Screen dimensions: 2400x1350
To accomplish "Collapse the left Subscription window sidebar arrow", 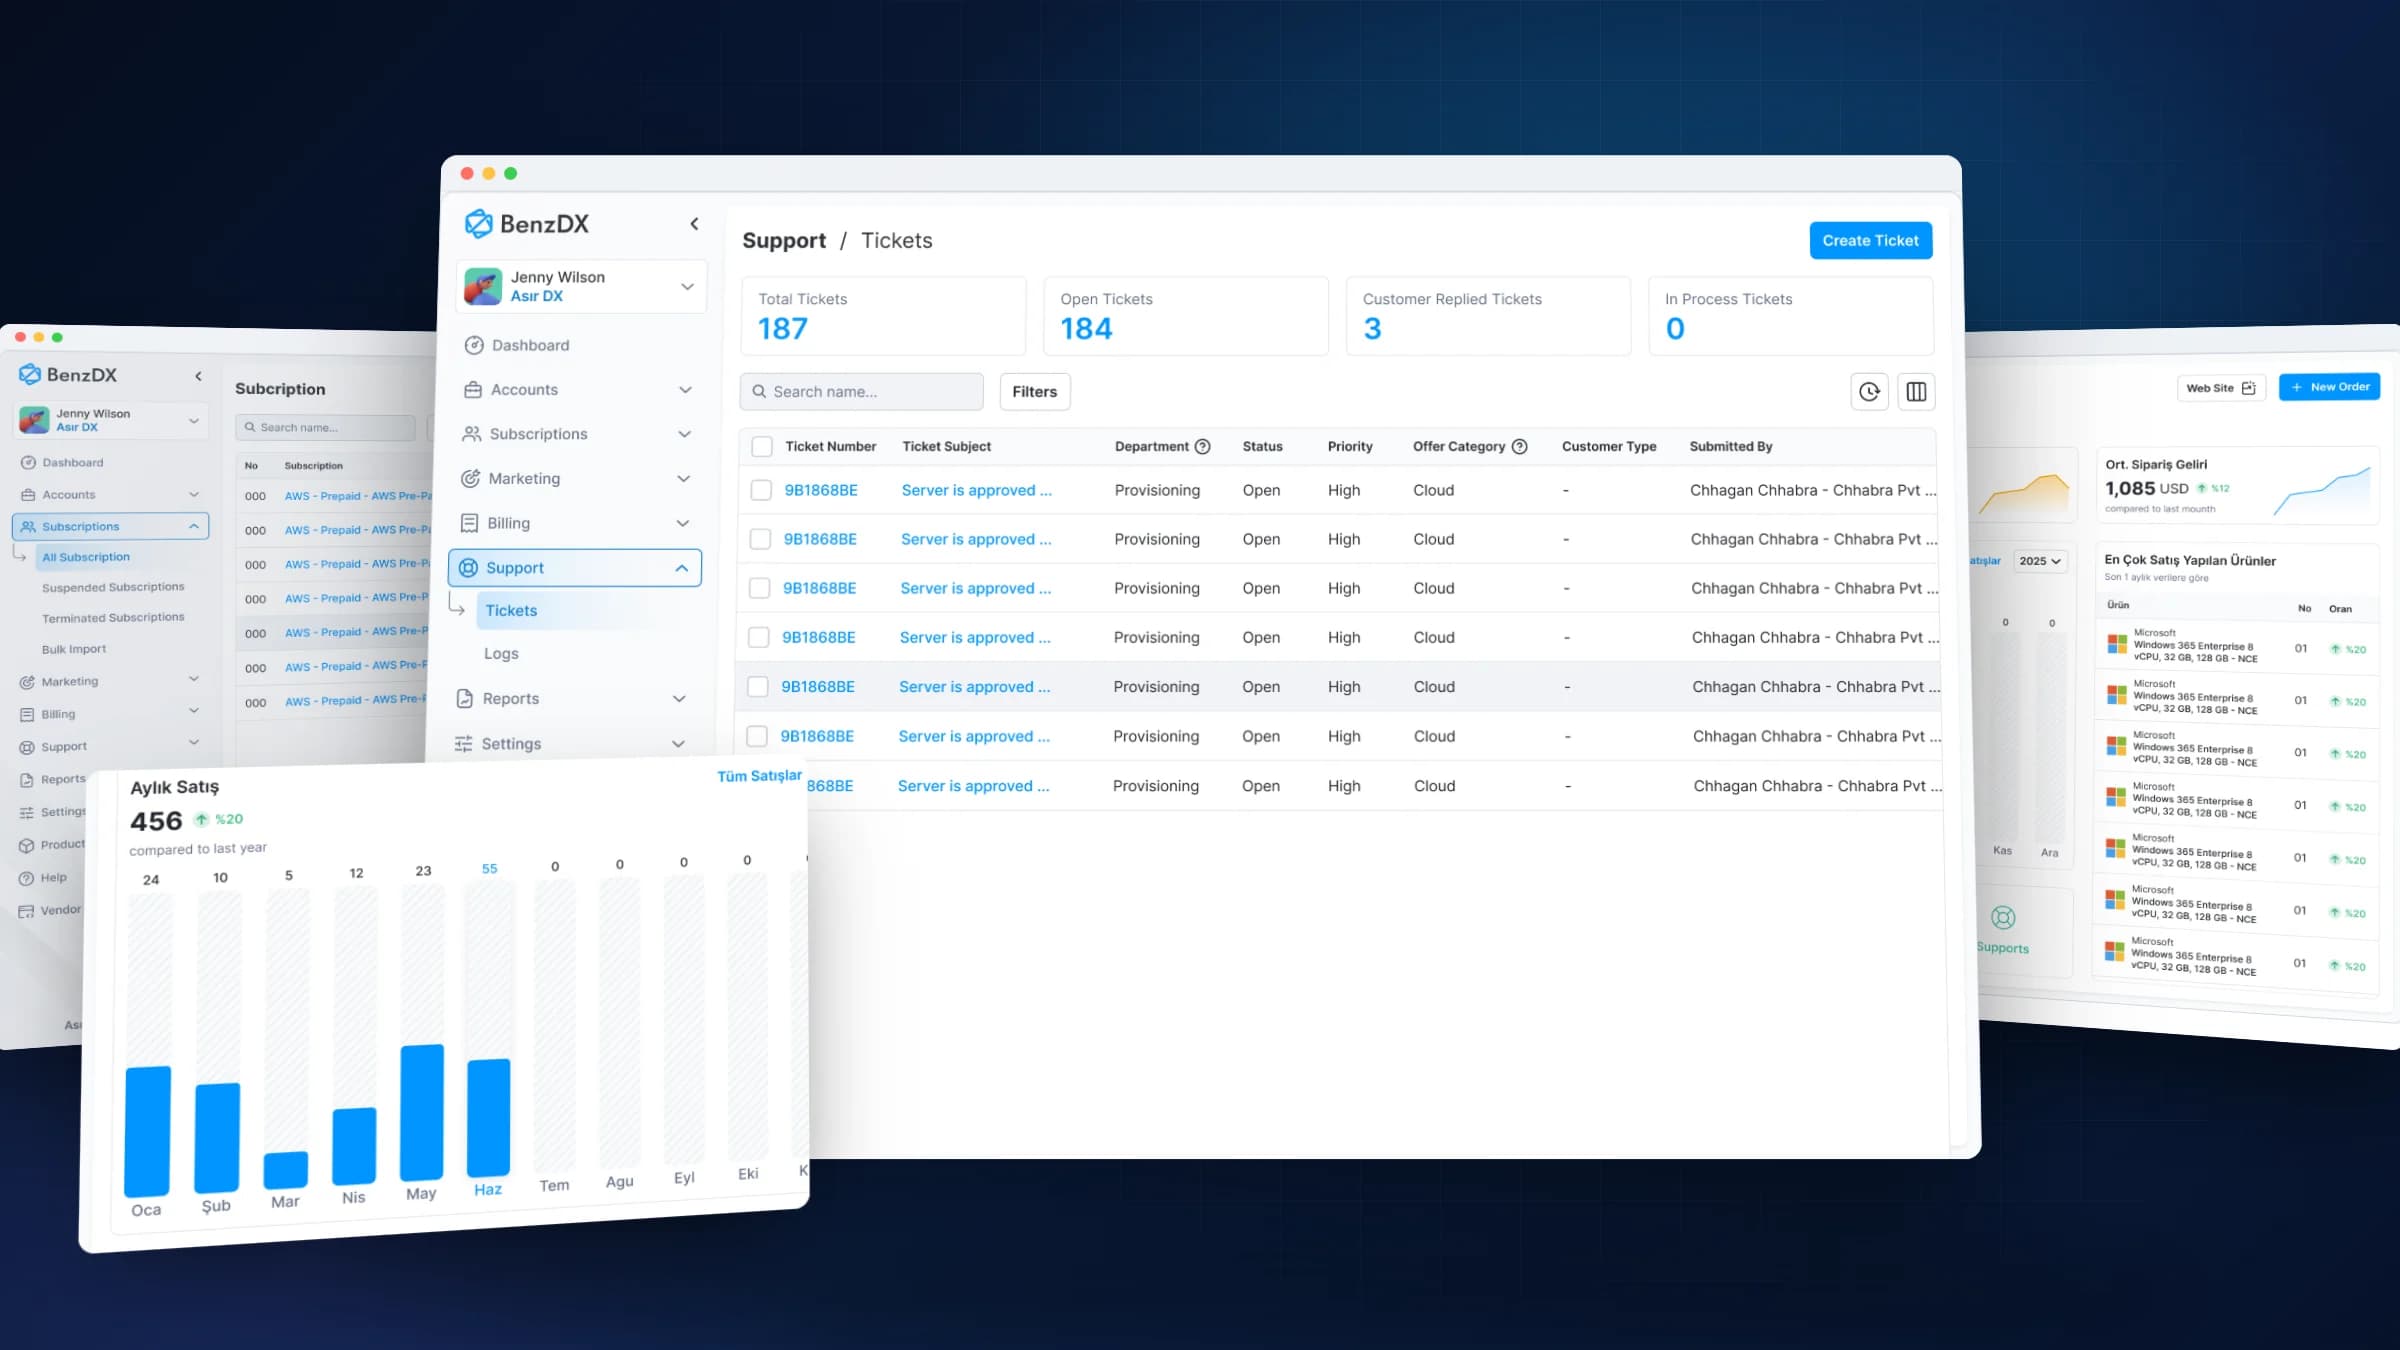I will click(198, 376).
